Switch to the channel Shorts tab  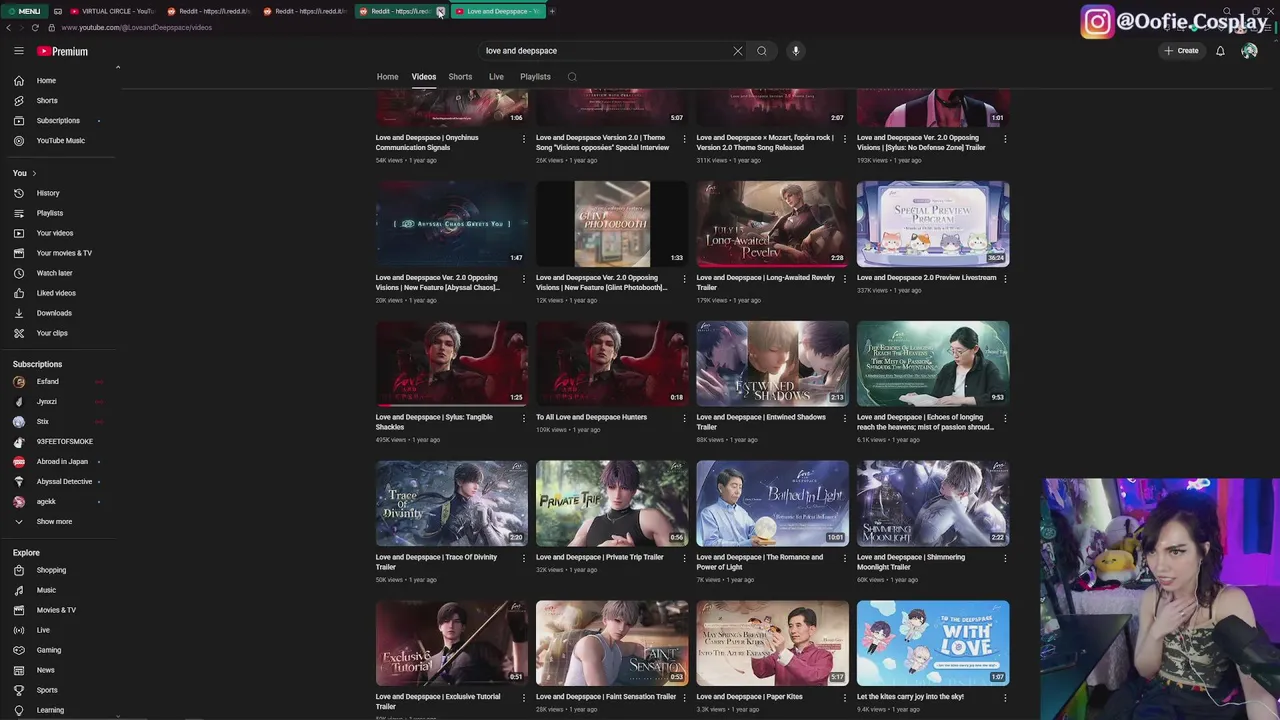(x=460, y=77)
